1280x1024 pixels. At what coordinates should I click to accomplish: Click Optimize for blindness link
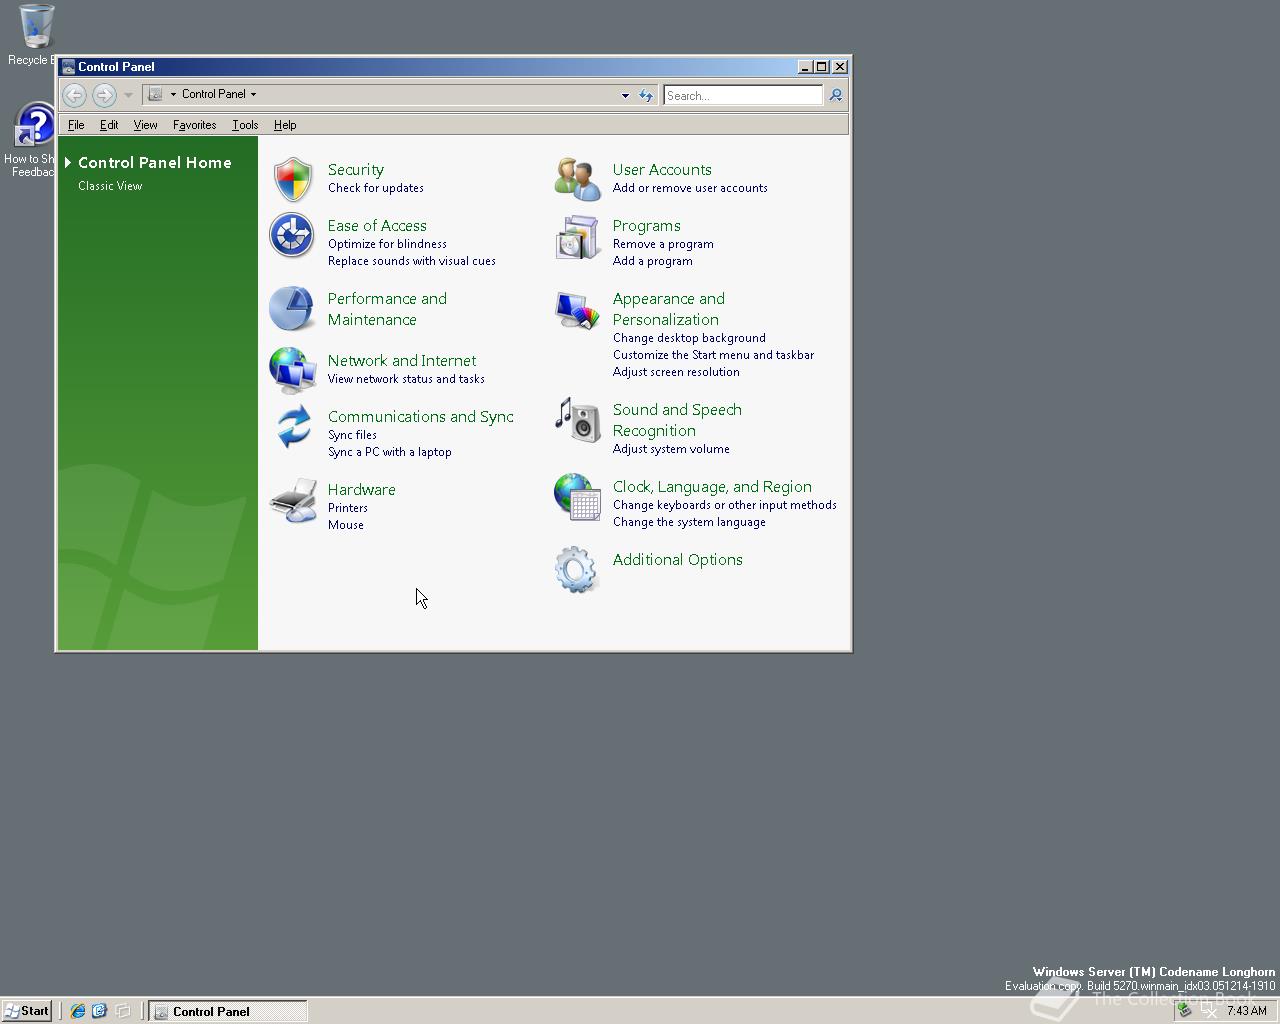point(387,244)
